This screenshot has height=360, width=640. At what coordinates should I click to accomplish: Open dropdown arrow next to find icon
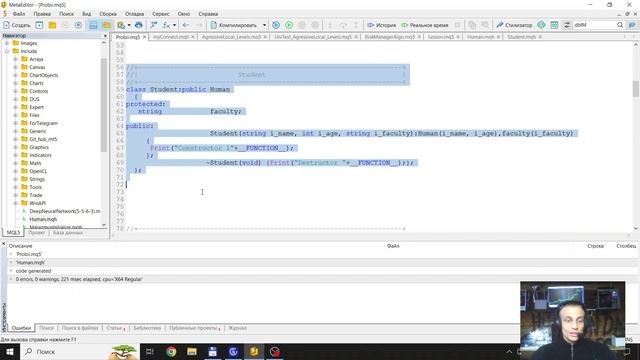[129, 25]
